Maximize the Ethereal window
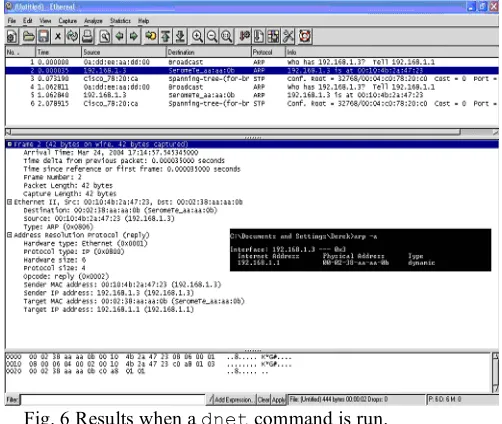502x424 pixels. (483, 7)
